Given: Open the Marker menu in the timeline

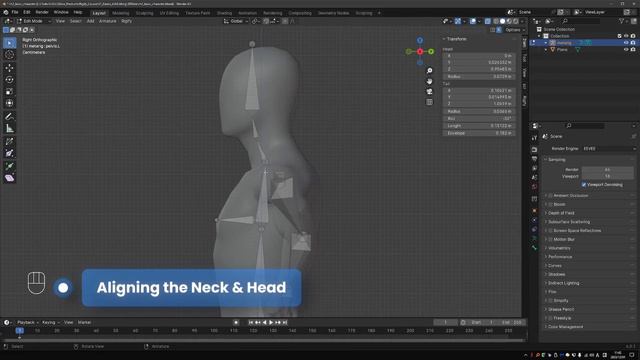Looking at the screenshot, I should coord(84,322).
